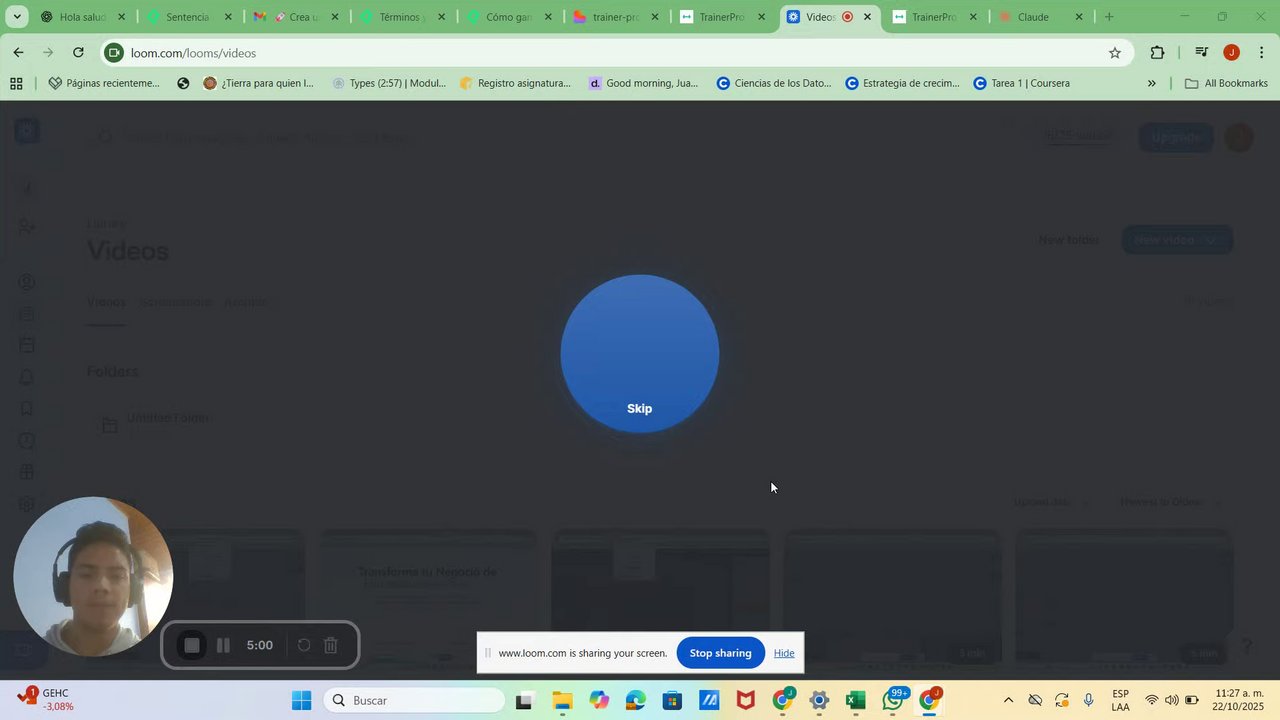Open Tarea 1 Coursera bookmark
1280x720 pixels.
click(x=1022, y=84)
